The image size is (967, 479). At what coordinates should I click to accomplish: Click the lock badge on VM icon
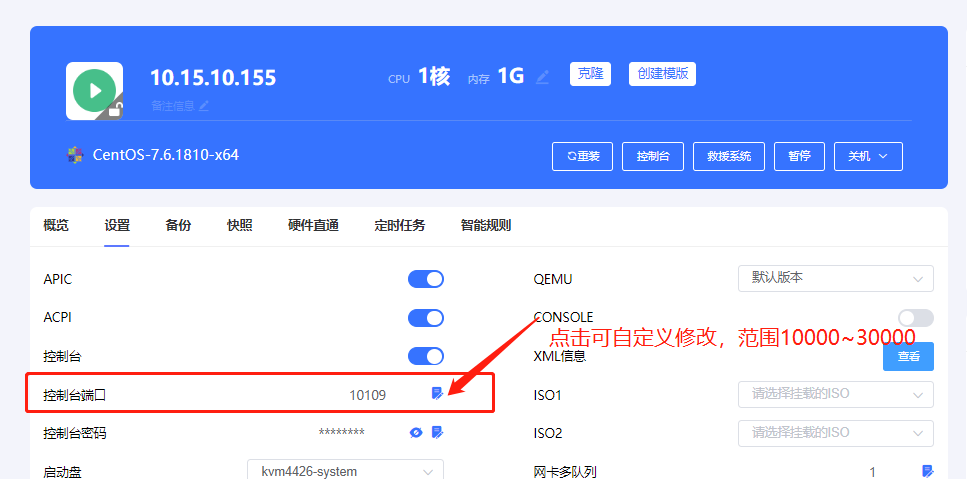114,111
